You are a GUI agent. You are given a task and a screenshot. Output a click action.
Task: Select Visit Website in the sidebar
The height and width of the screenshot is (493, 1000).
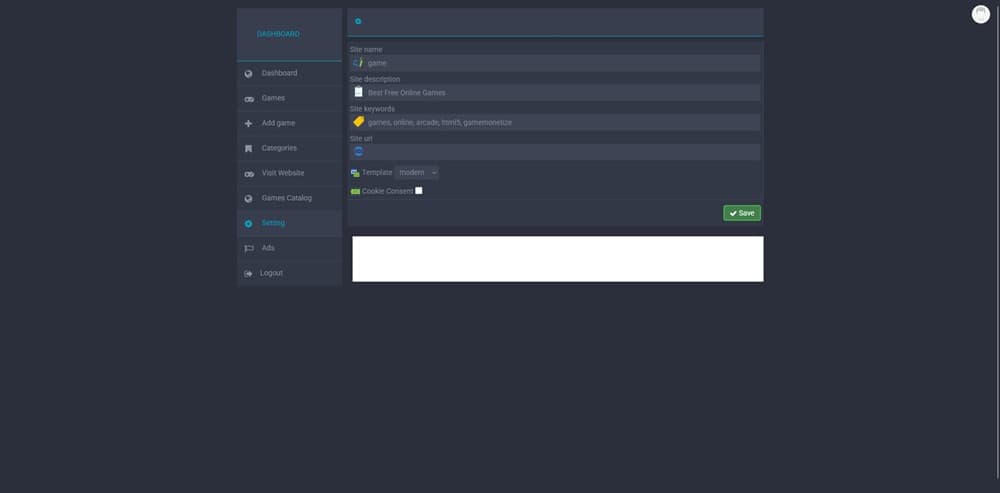tap(282, 173)
